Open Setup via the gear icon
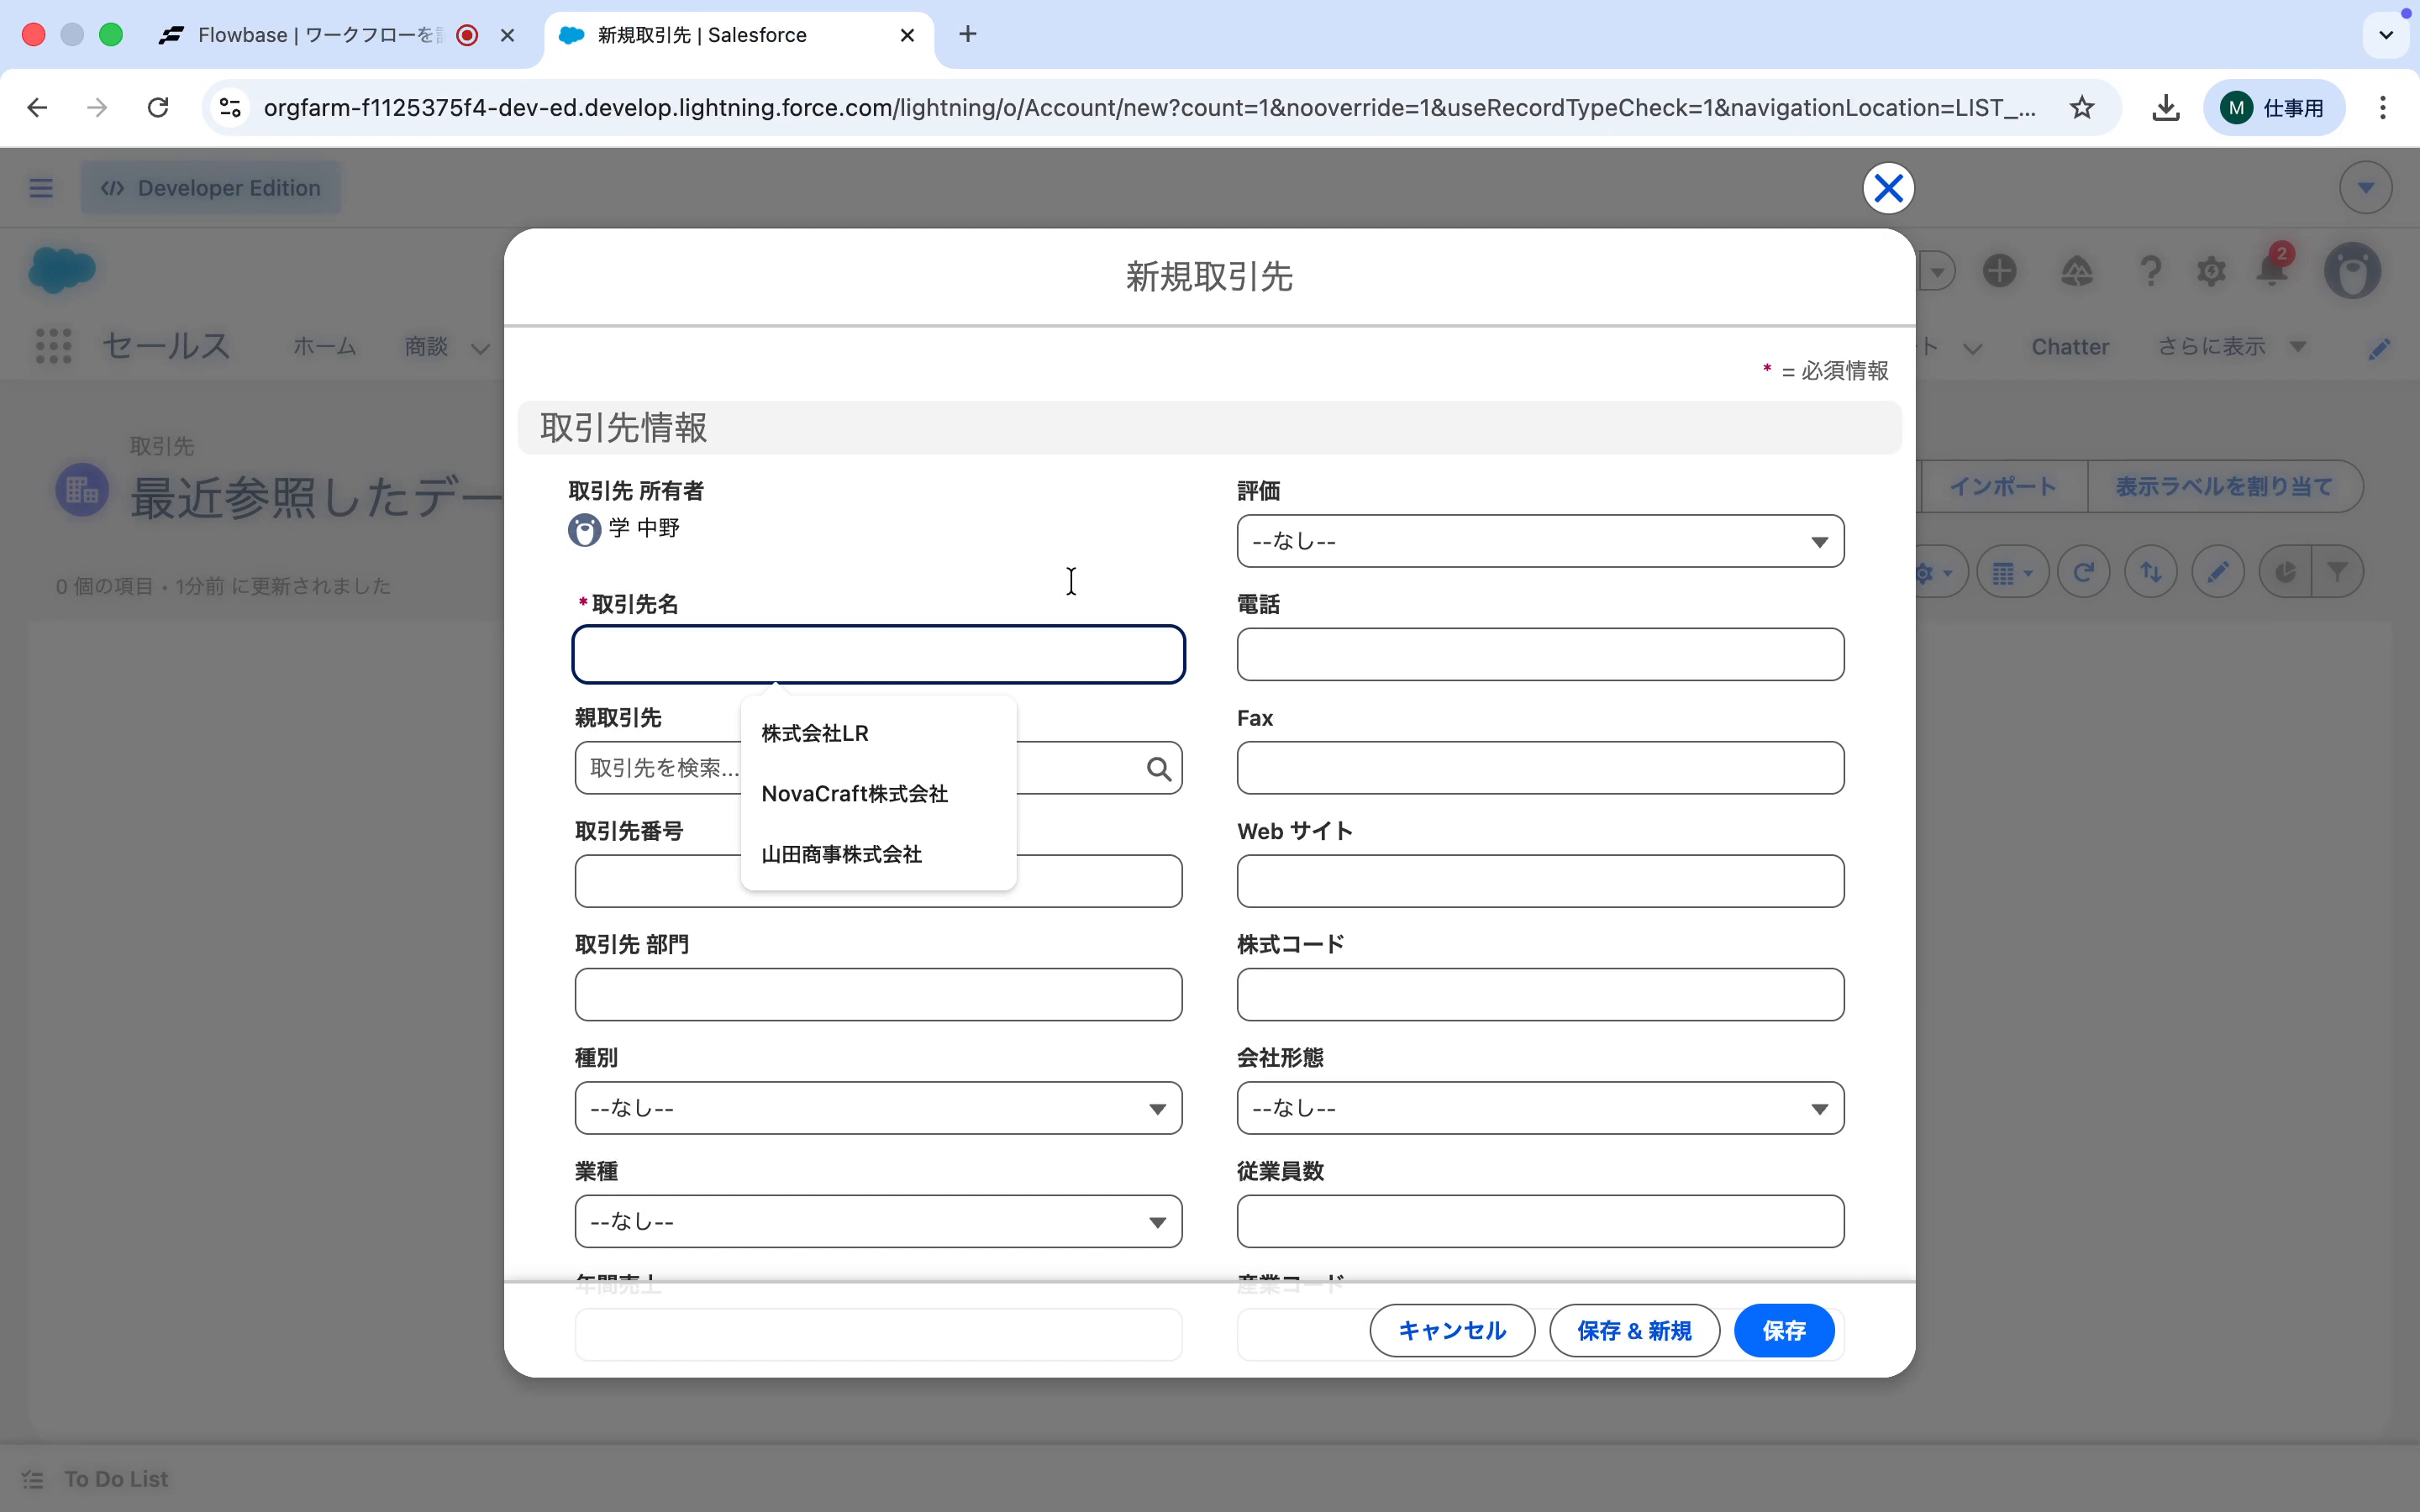Screen dimensions: 2420x1512 click(2211, 271)
